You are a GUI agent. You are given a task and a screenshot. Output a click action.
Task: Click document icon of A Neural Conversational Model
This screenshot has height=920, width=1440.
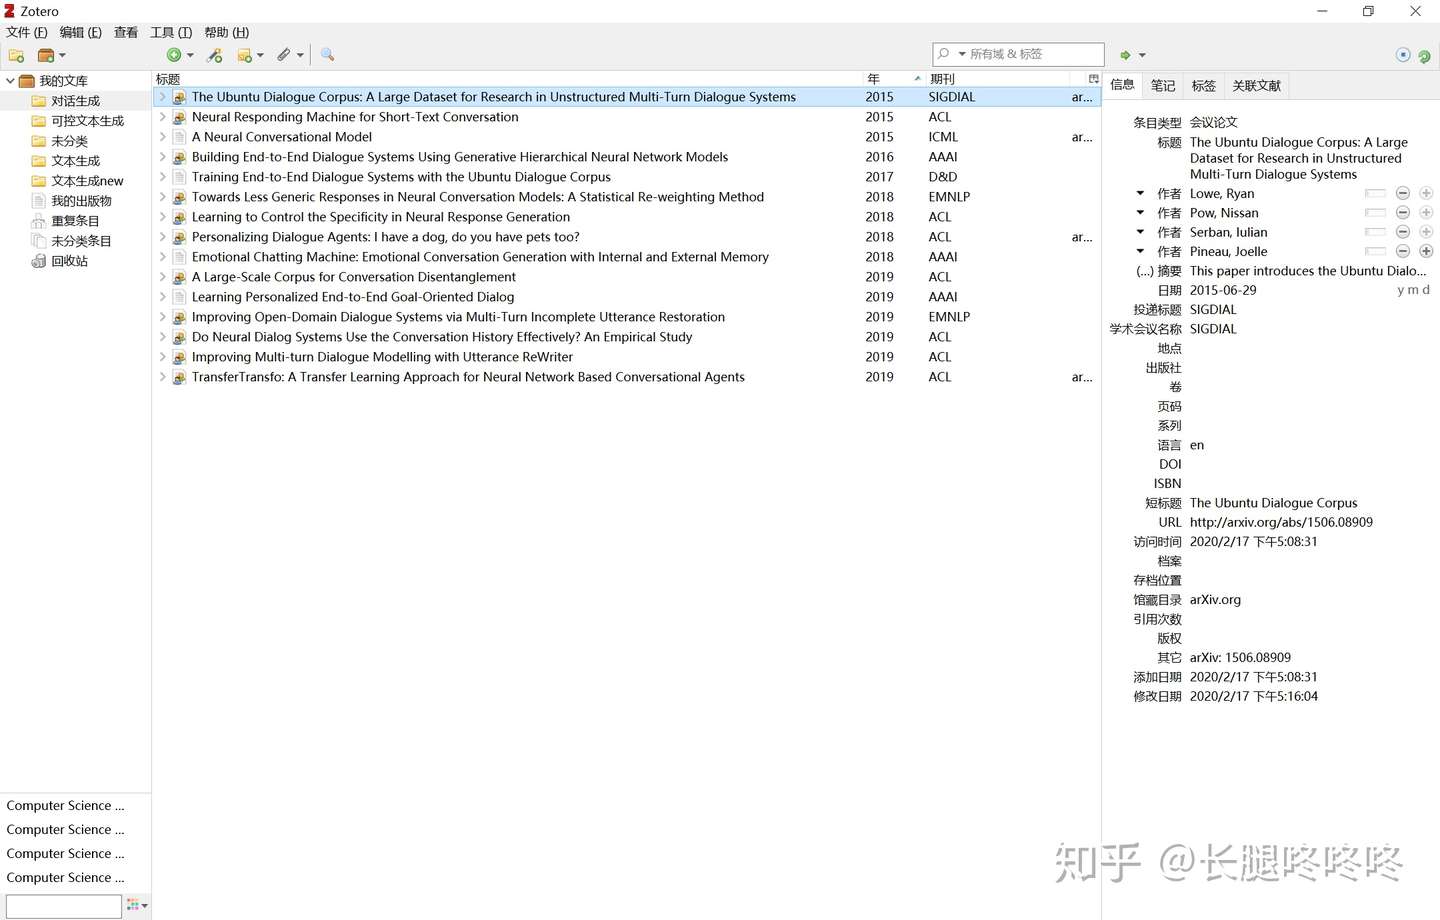click(x=179, y=137)
